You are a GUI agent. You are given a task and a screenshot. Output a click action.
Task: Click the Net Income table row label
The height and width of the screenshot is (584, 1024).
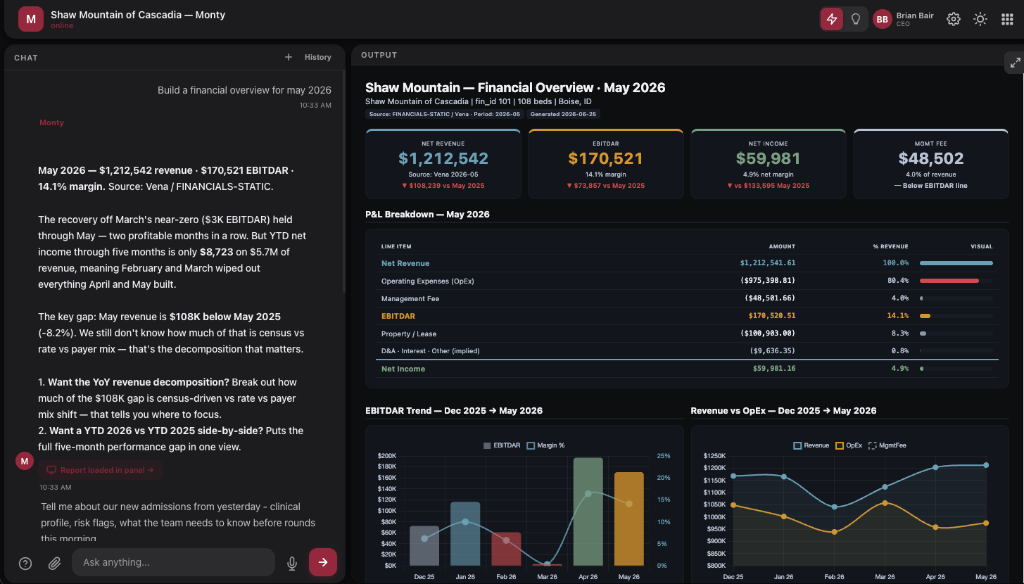click(403, 369)
